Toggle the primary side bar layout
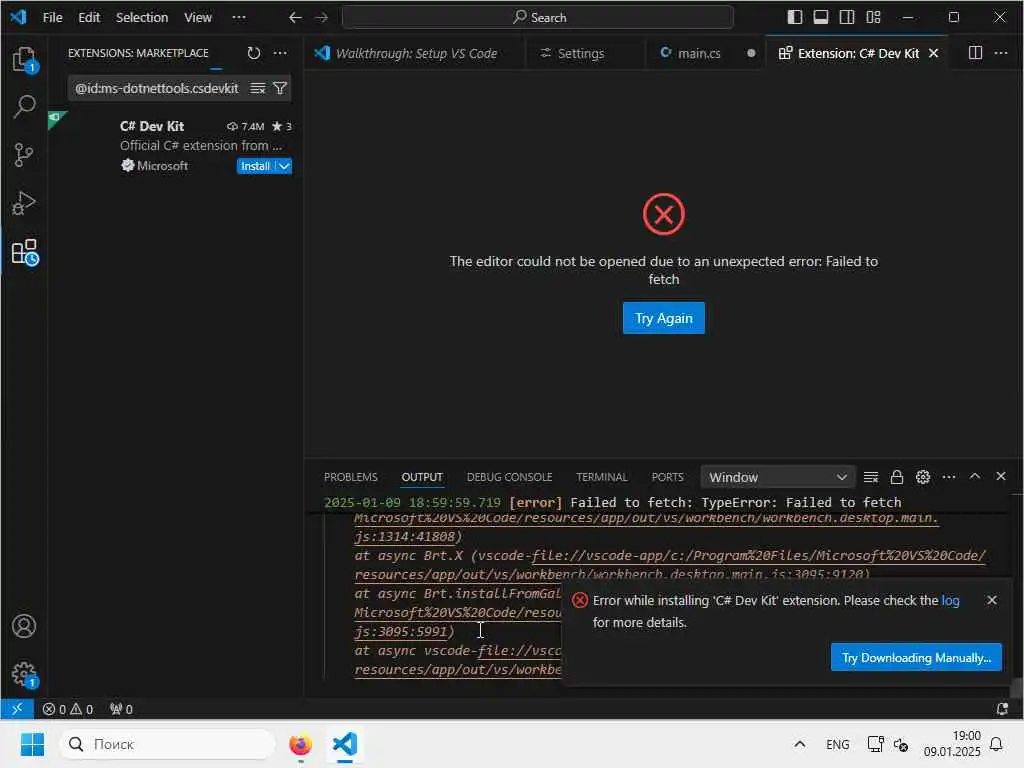 click(795, 18)
